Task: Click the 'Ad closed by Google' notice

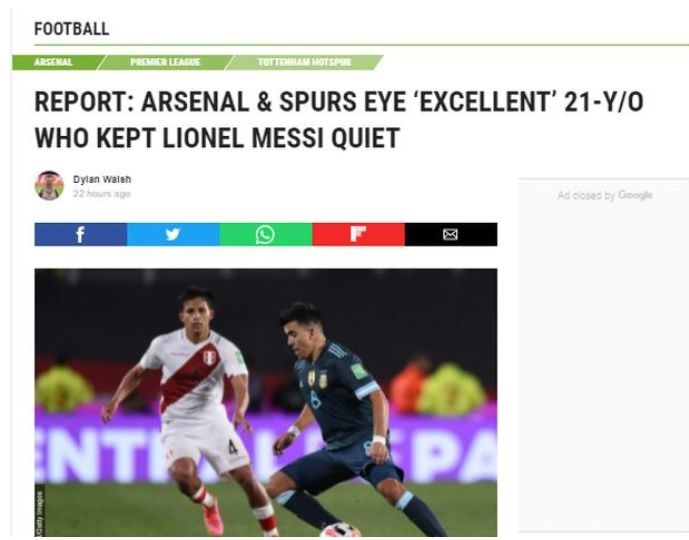Action: [x=605, y=195]
